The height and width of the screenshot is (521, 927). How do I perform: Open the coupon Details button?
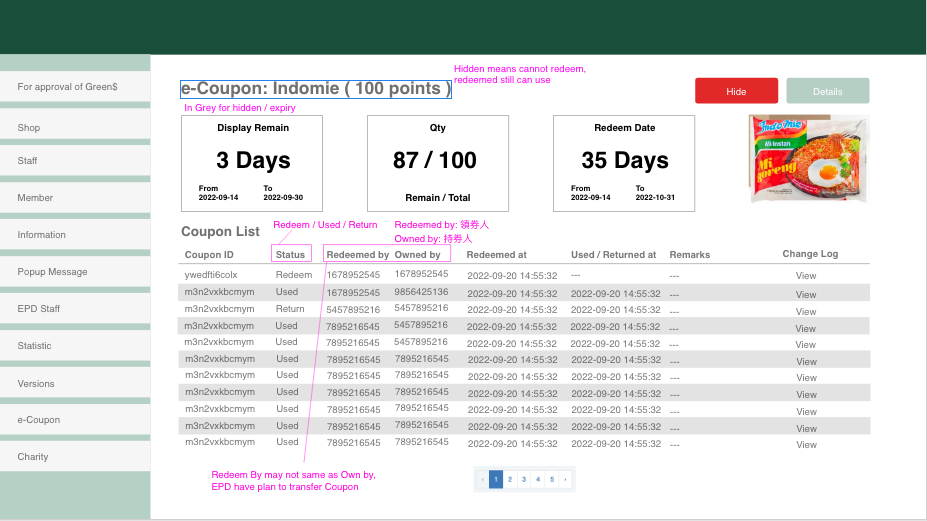click(x=827, y=91)
